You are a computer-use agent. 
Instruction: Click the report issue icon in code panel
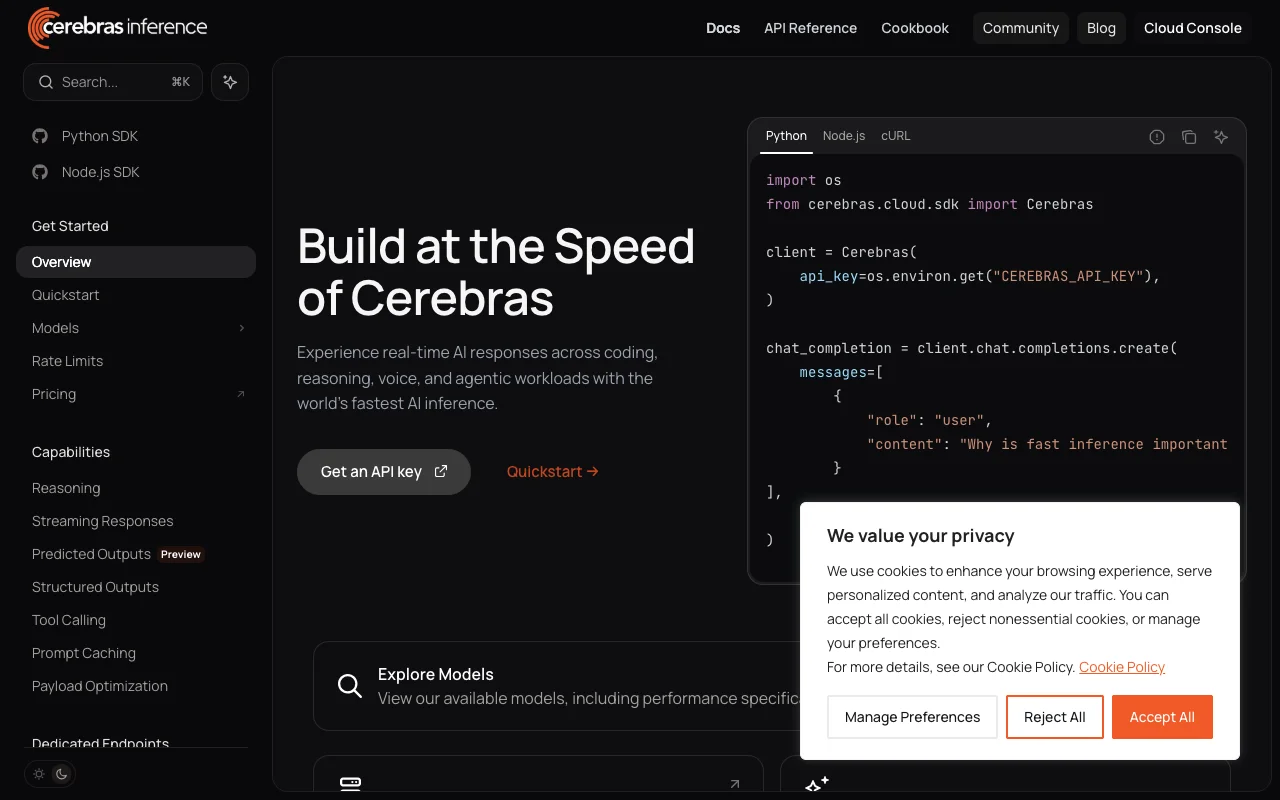(1157, 137)
